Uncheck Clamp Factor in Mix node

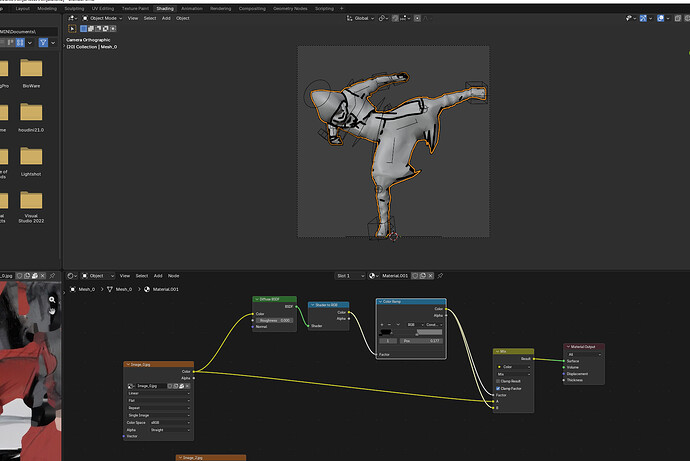498,388
